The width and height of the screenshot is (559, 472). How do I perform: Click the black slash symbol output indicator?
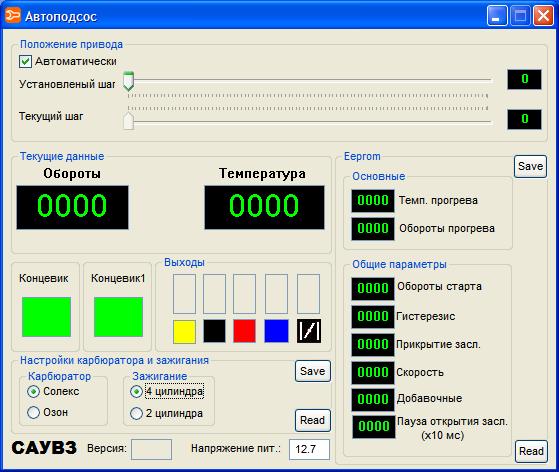(x=309, y=331)
